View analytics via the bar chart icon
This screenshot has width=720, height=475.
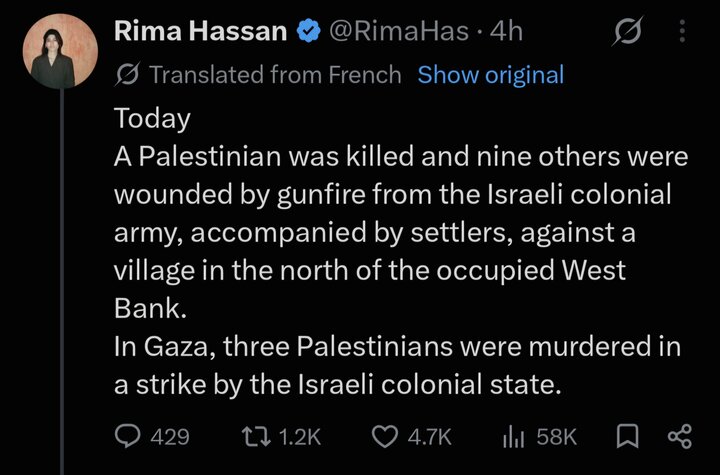tap(513, 436)
